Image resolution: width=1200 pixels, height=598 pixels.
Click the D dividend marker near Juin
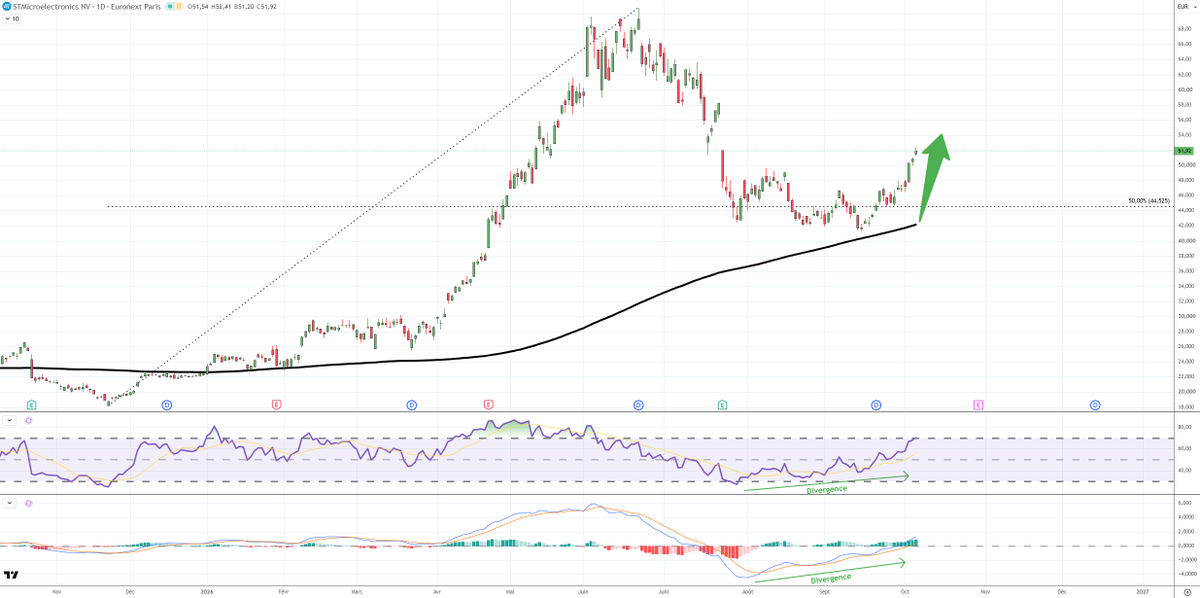pos(638,405)
